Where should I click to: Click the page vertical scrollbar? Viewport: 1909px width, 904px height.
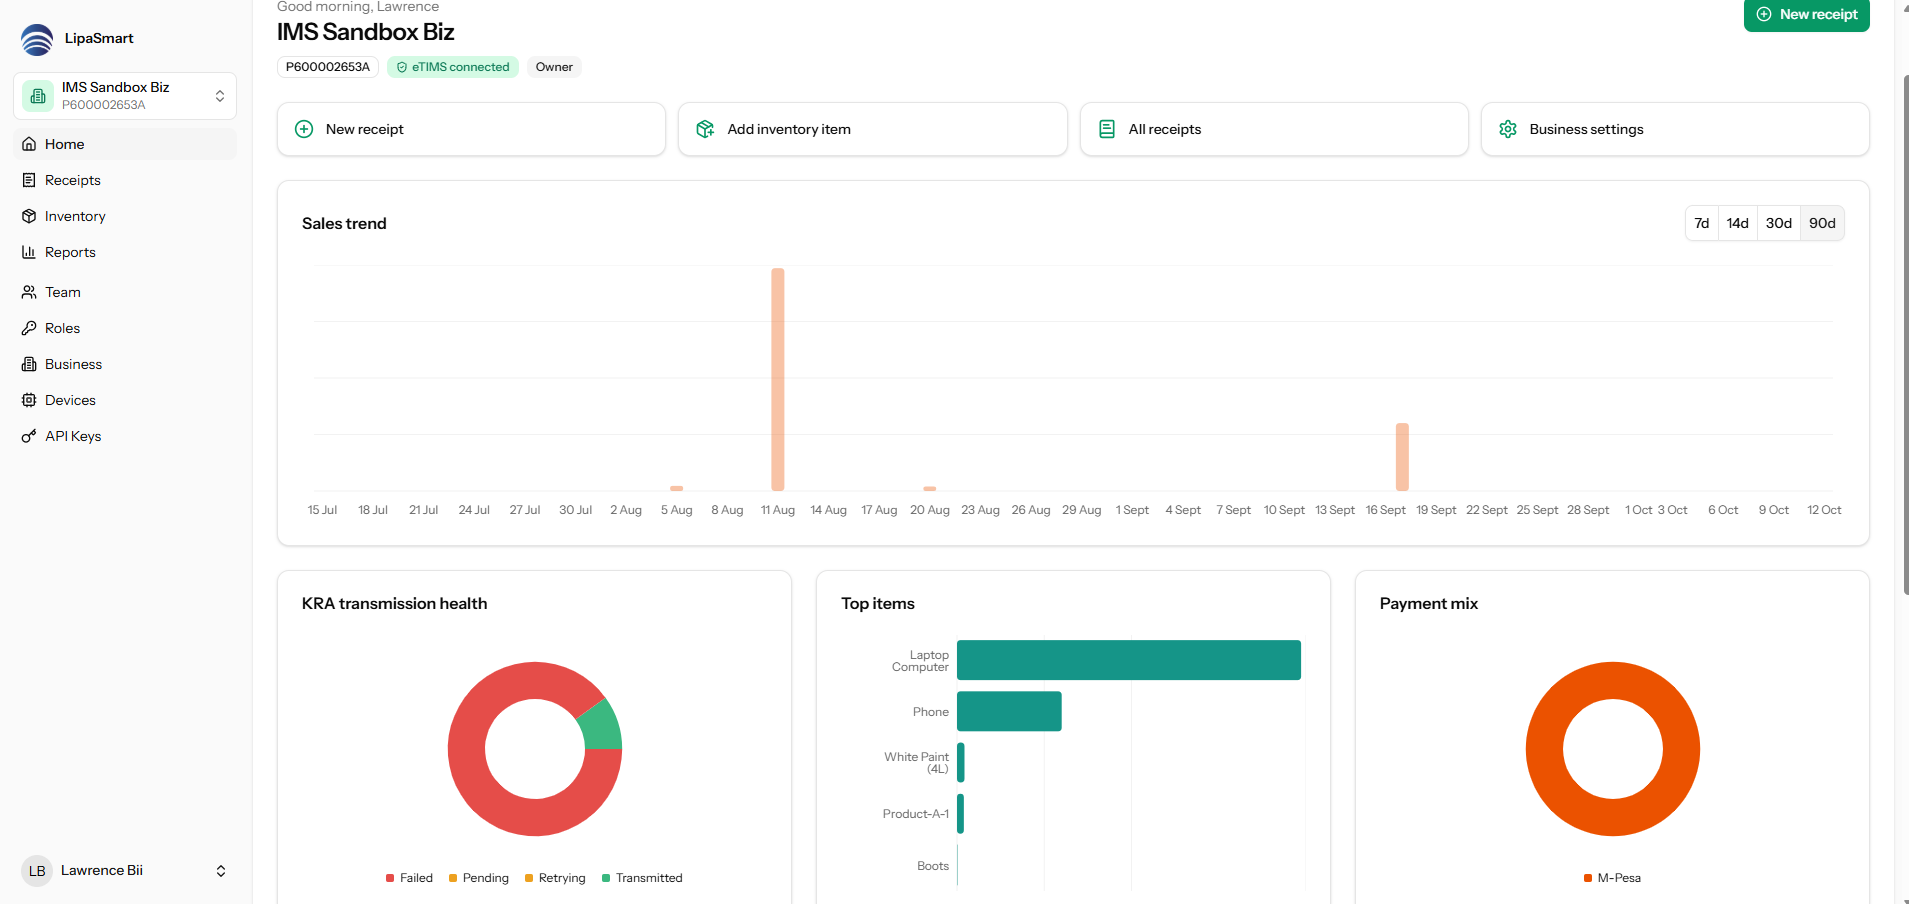coord(1904,335)
